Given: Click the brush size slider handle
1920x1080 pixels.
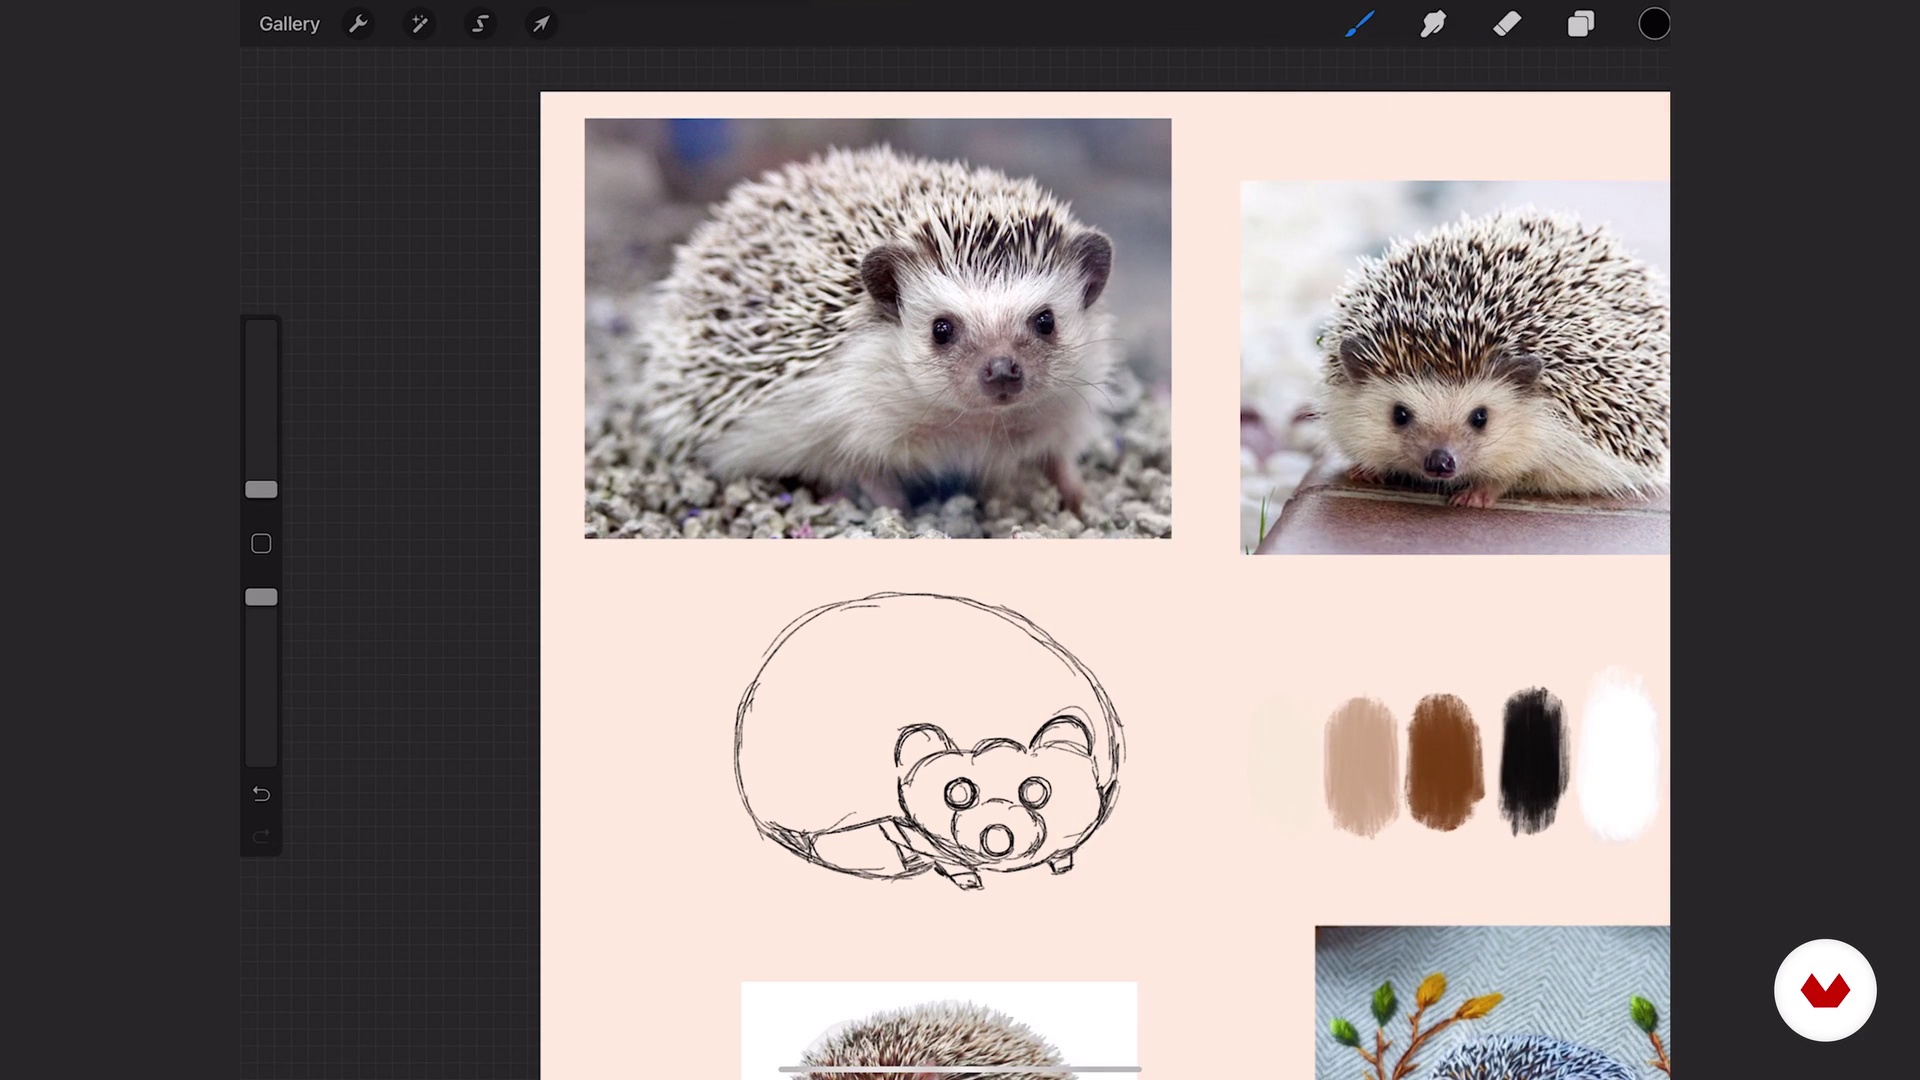Looking at the screenshot, I should (261, 489).
